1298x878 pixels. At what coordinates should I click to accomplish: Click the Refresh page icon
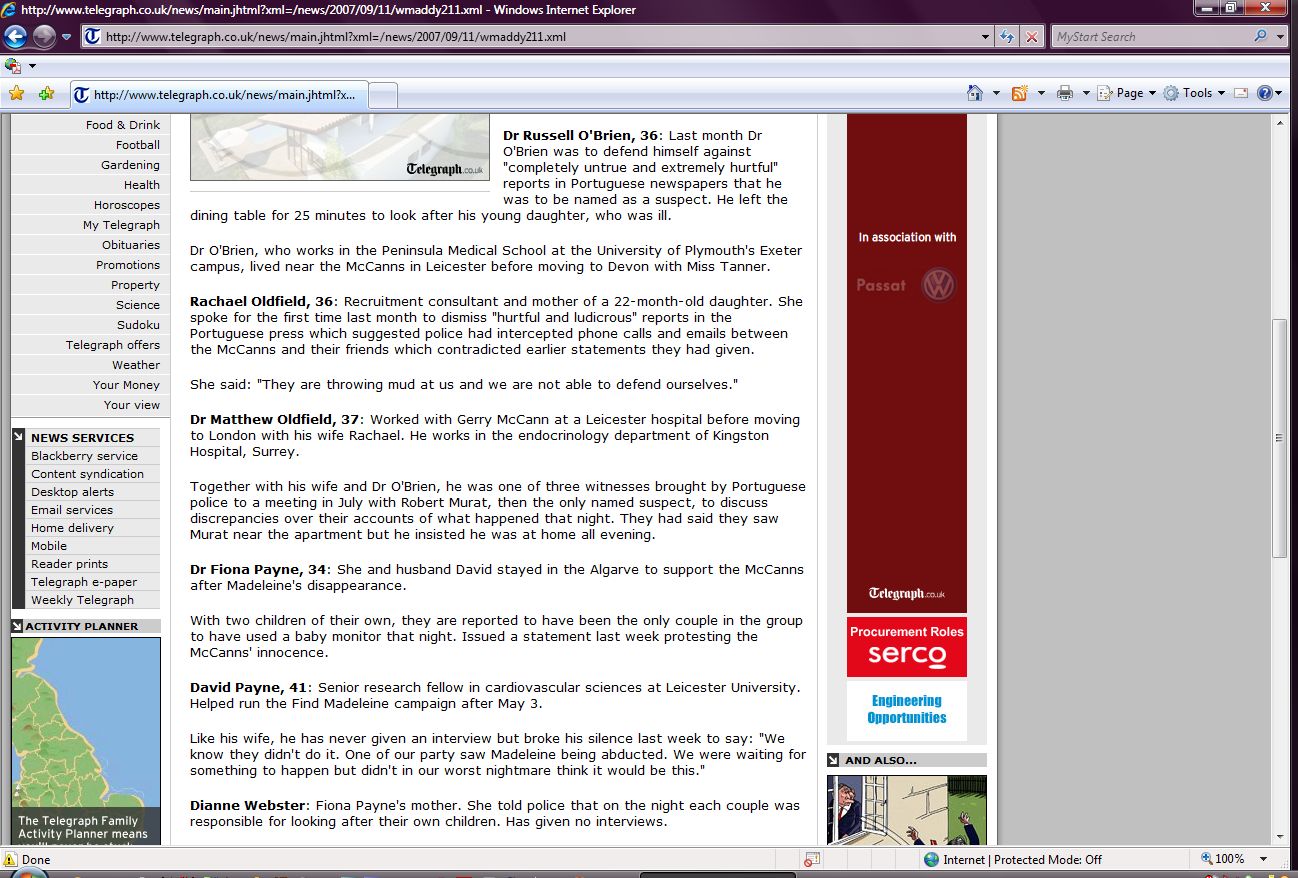coord(1008,37)
